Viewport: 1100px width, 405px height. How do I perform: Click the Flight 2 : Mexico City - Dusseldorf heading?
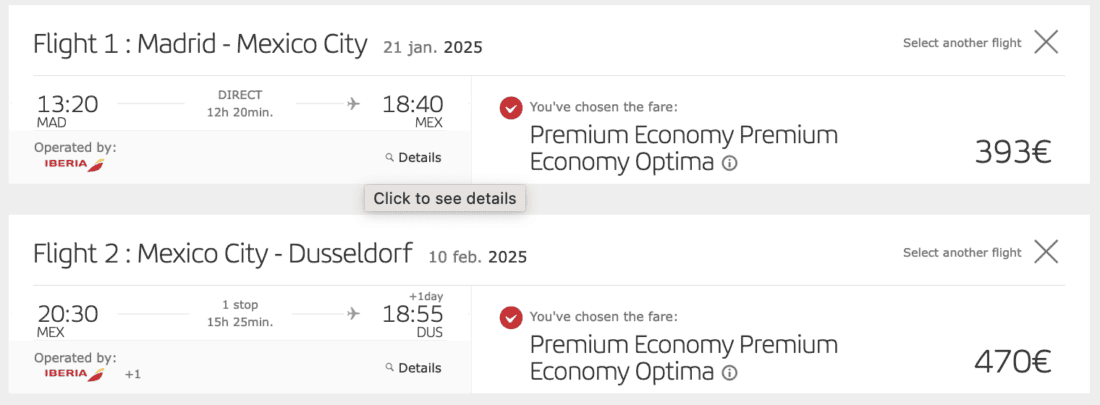(222, 254)
